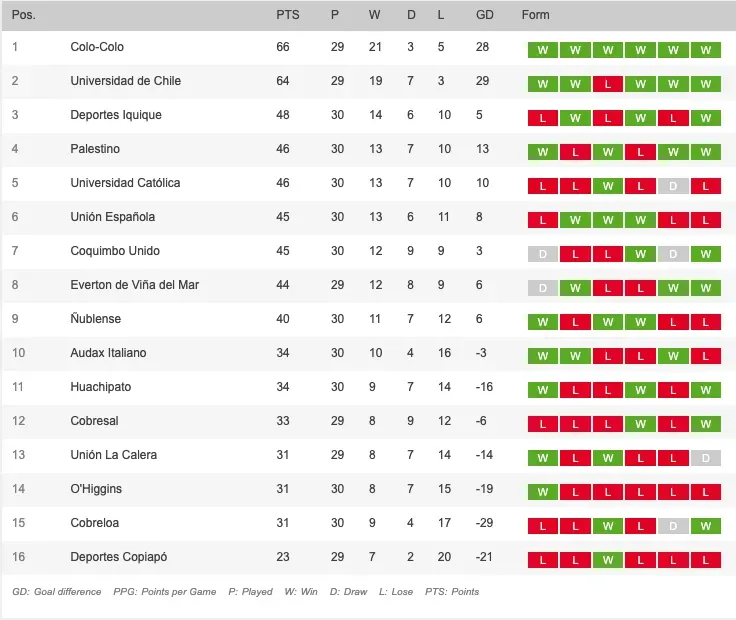Sort table by the GD column header
The width and height of the screenshot is (736, 620).
(x=484, y=15)
